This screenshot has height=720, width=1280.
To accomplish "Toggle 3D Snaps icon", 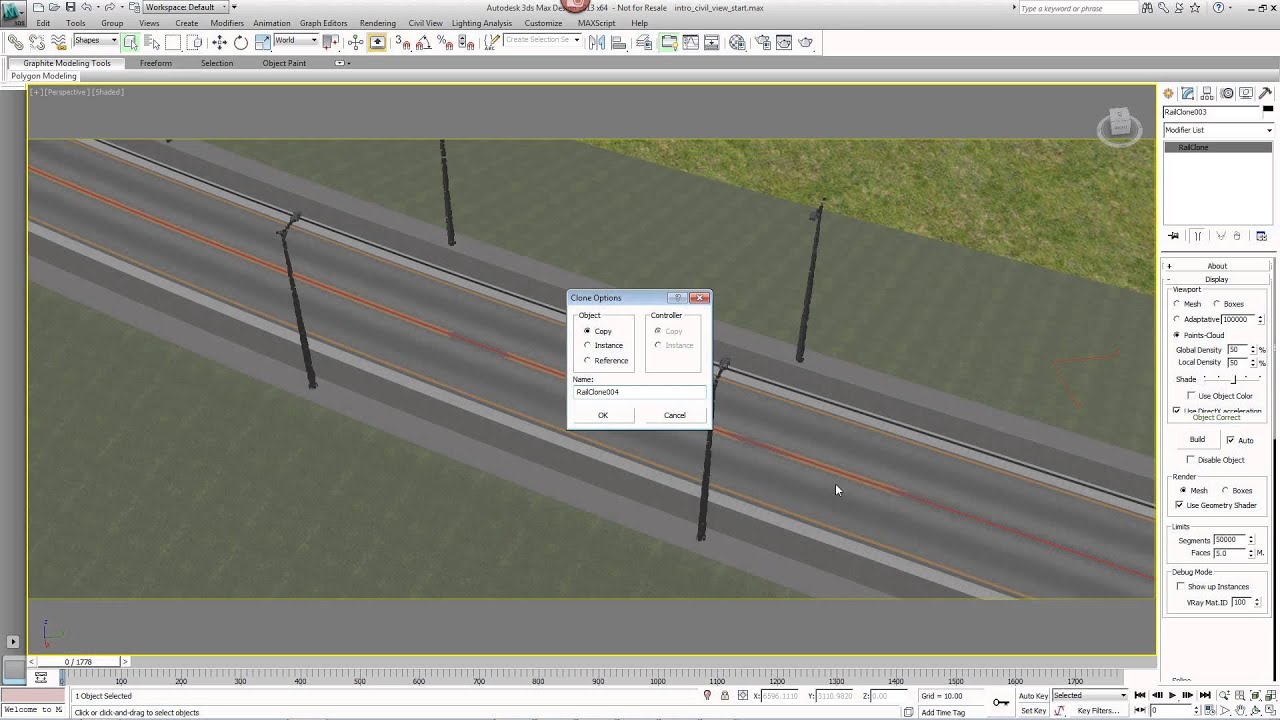I will point(402,42).
